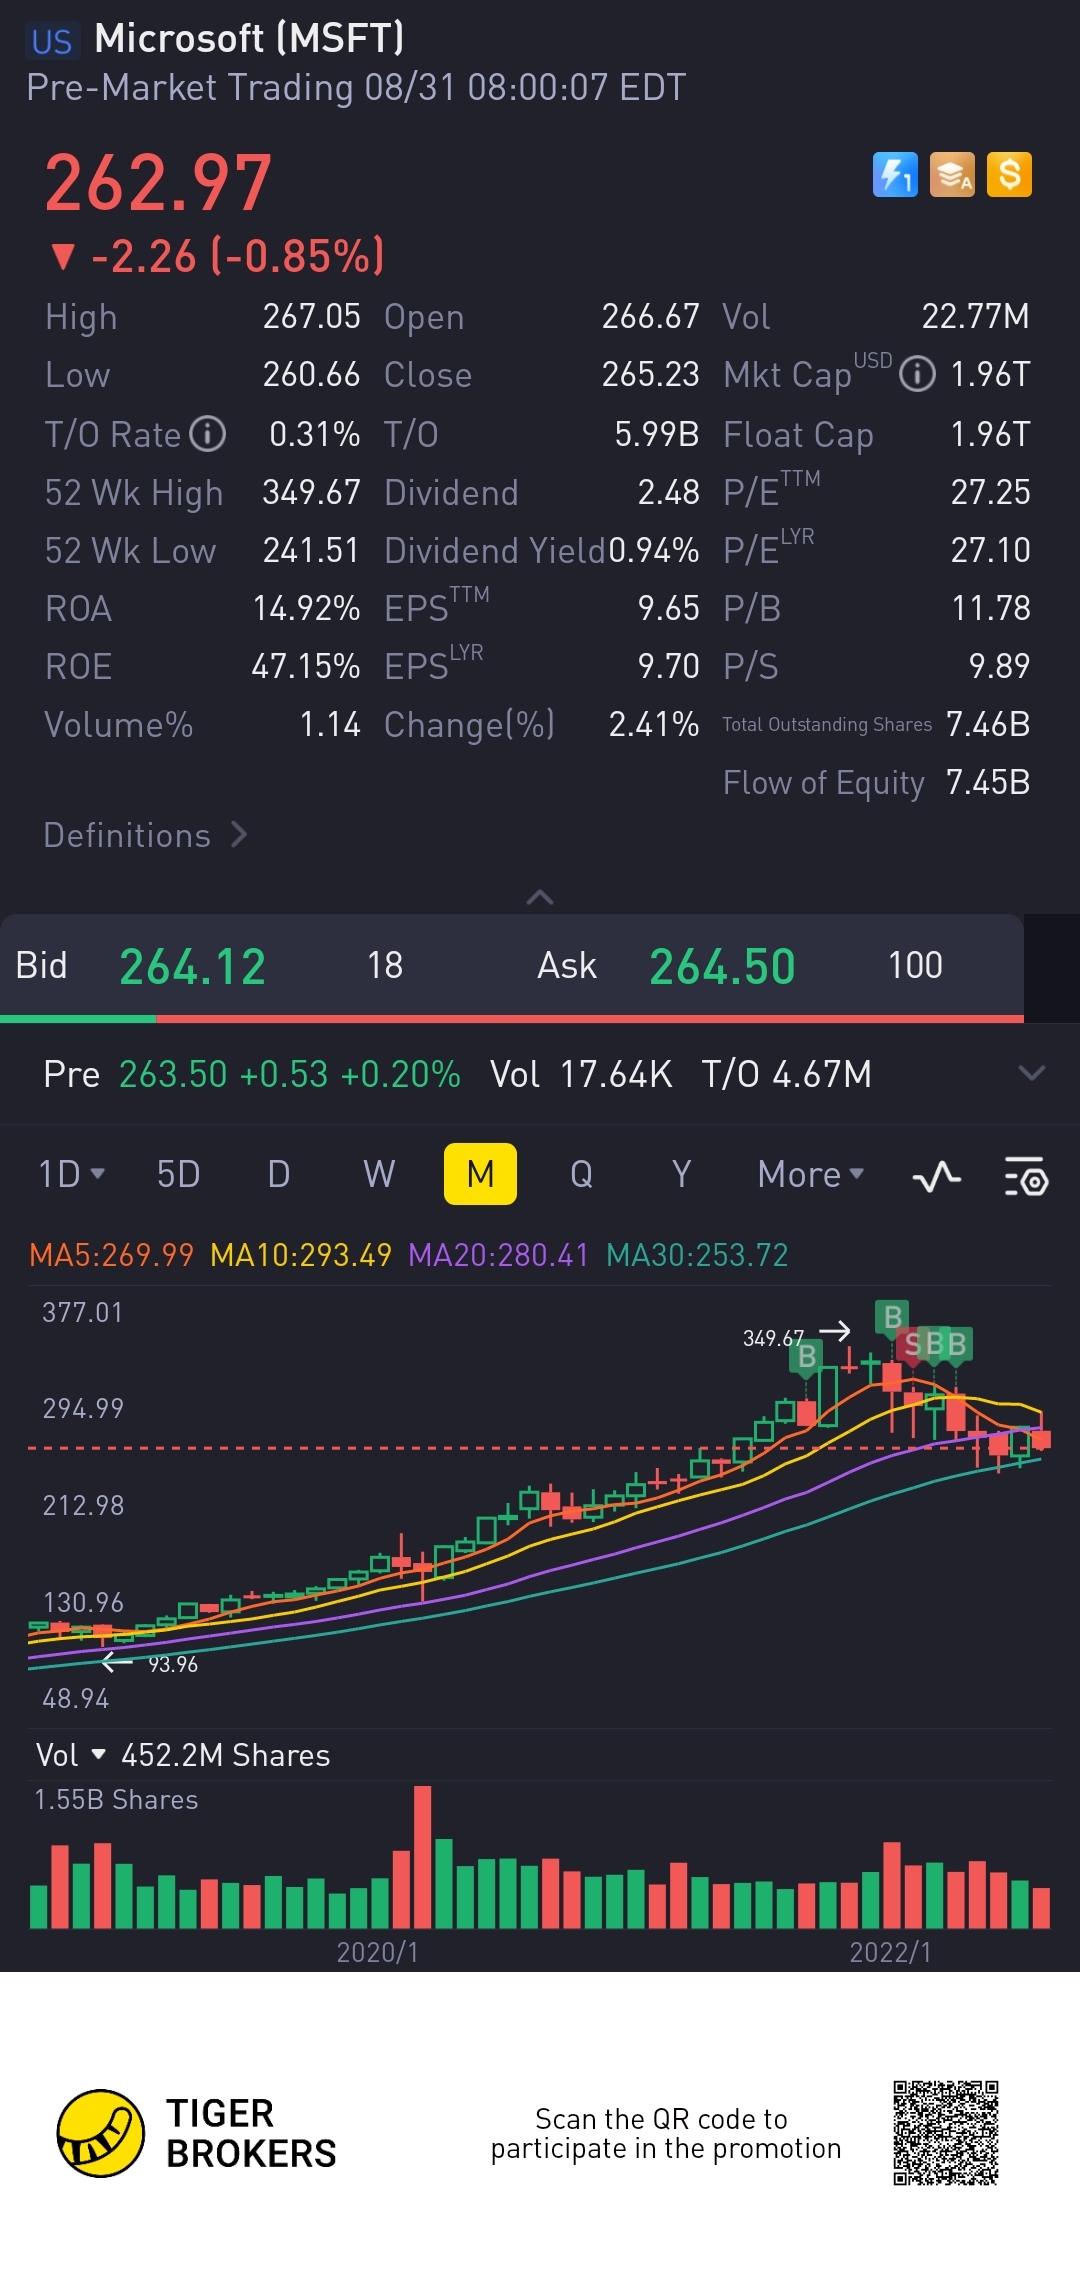Viewport: 1080px width, 2295px height.
Task: Tap the 2020/1 date axis label
Action: (377, 1952)
